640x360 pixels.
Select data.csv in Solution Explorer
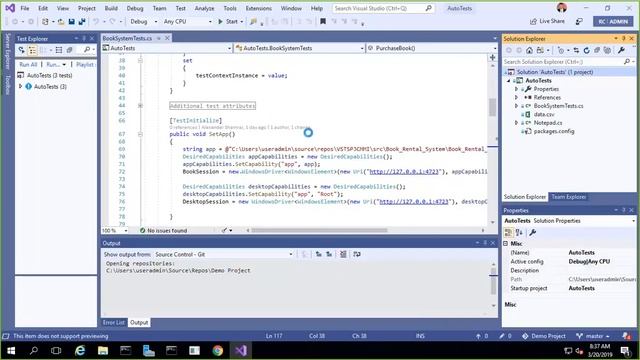(544, 114)
